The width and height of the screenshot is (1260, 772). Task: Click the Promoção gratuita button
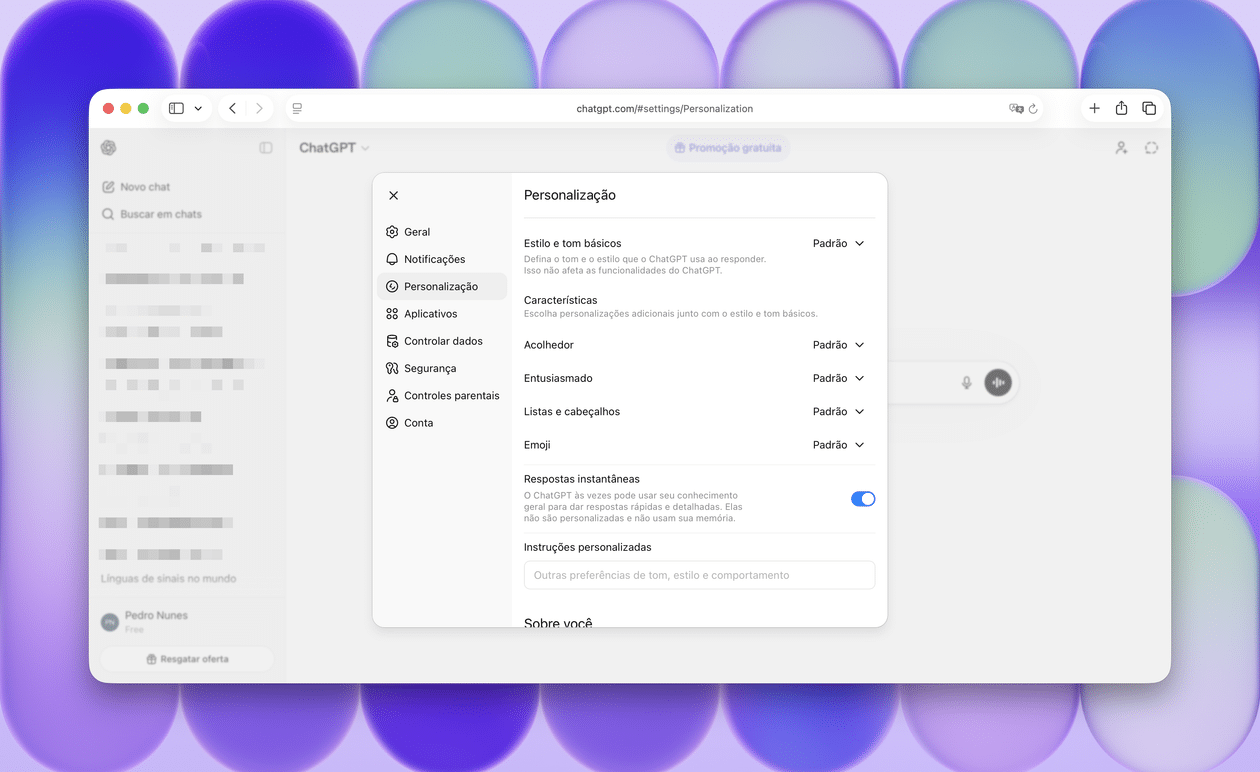click(727, 148)
